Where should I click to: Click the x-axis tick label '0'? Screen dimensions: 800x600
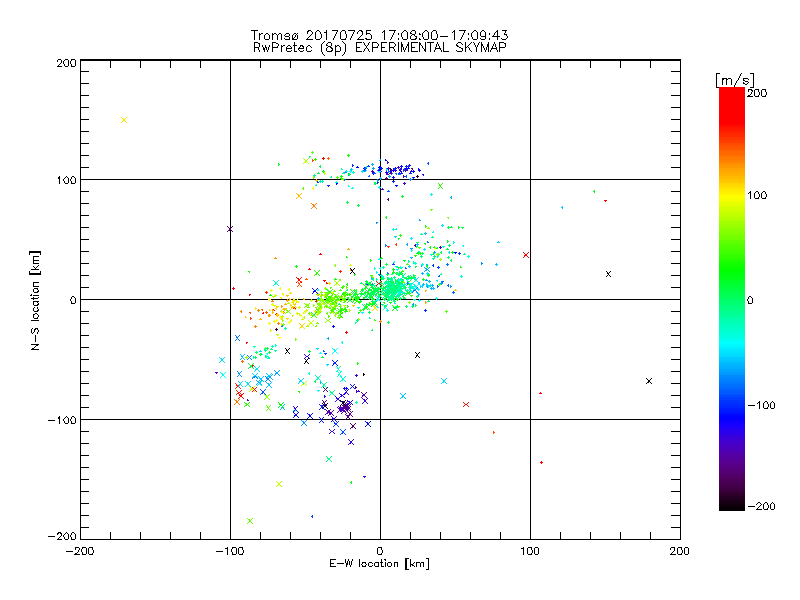[380, 551]
